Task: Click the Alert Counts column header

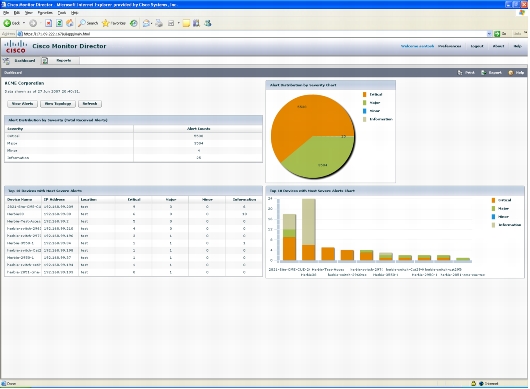Action: (x=198, y=129)
